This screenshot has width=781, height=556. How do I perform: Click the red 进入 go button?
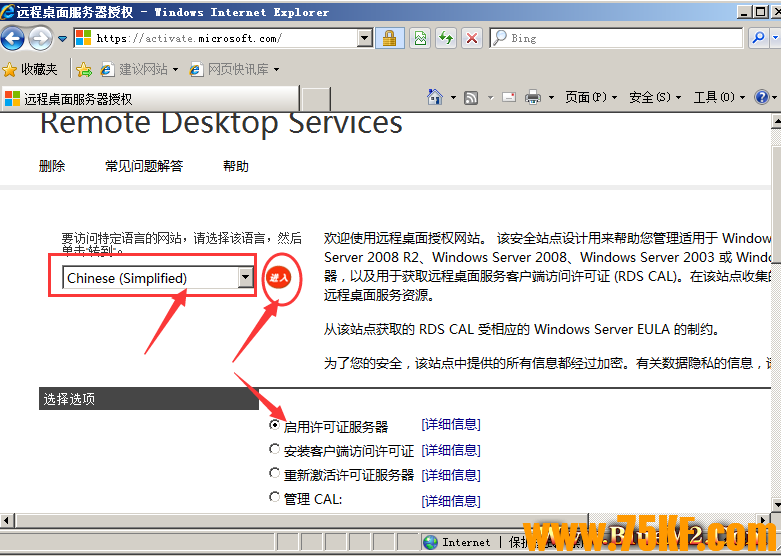point(279,278)
